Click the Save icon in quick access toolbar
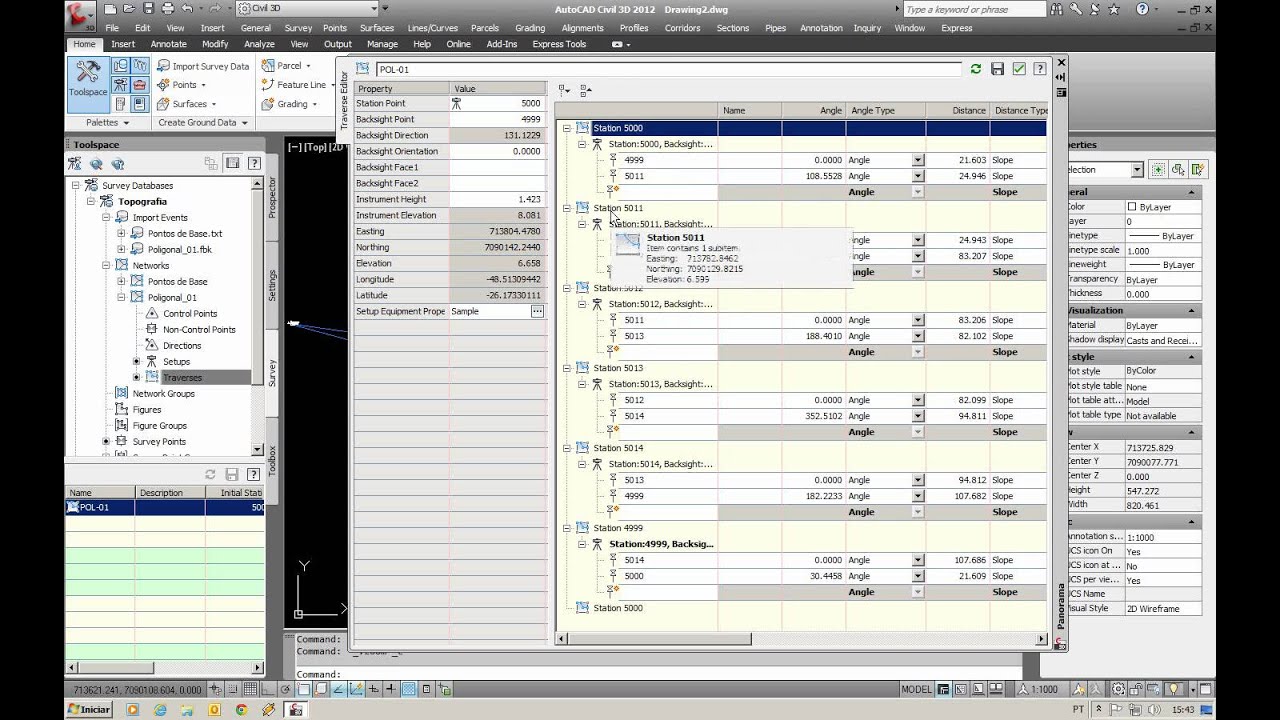 tap(149, 8)
